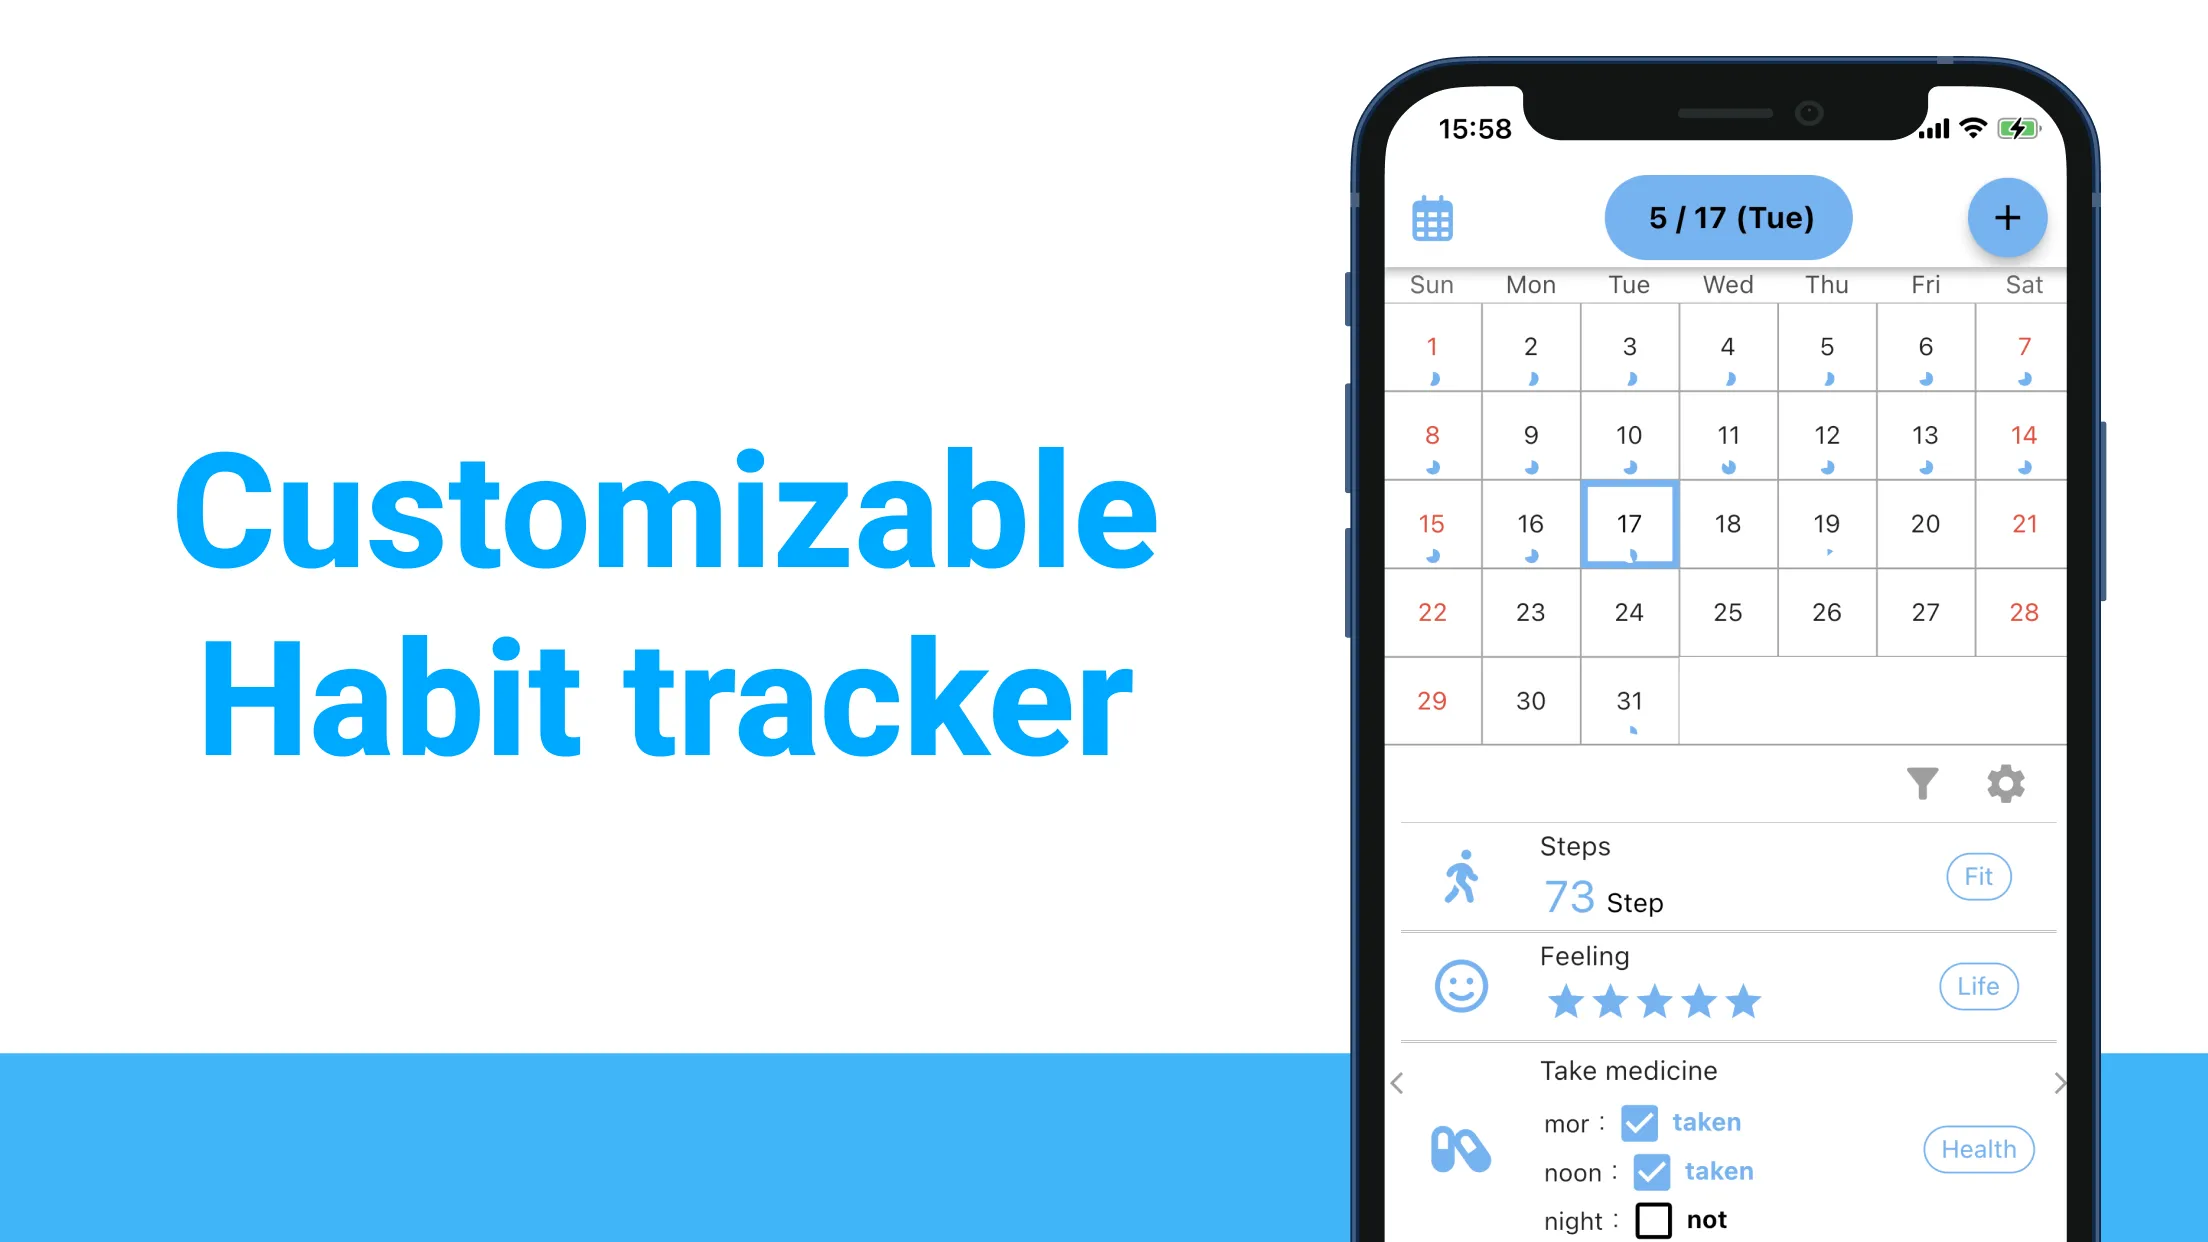Tap the medicine pill icon
2208x1242 pixels.
tap(1460, 1148)
